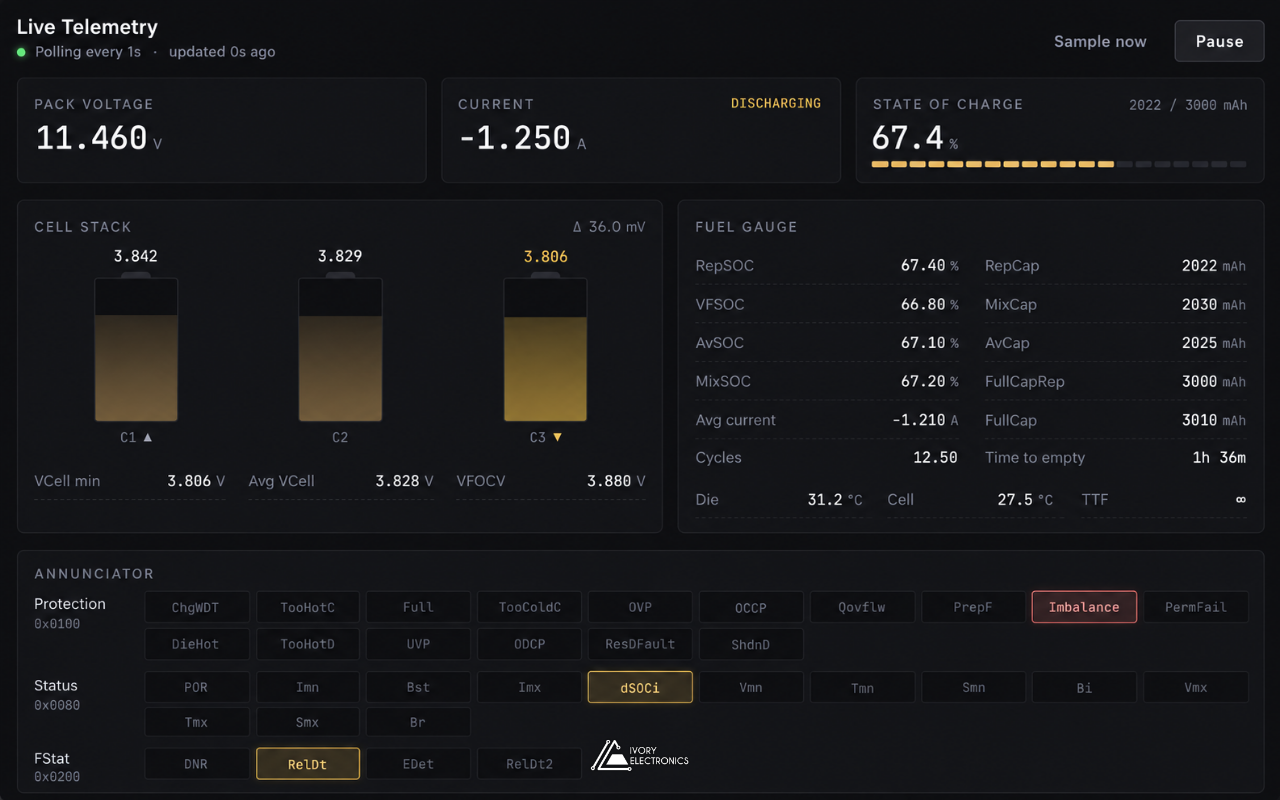Viewport: 1280px width, 800px height.
Task: Select the ChgWDT protection flag
Action: click(x=196, y=607)
